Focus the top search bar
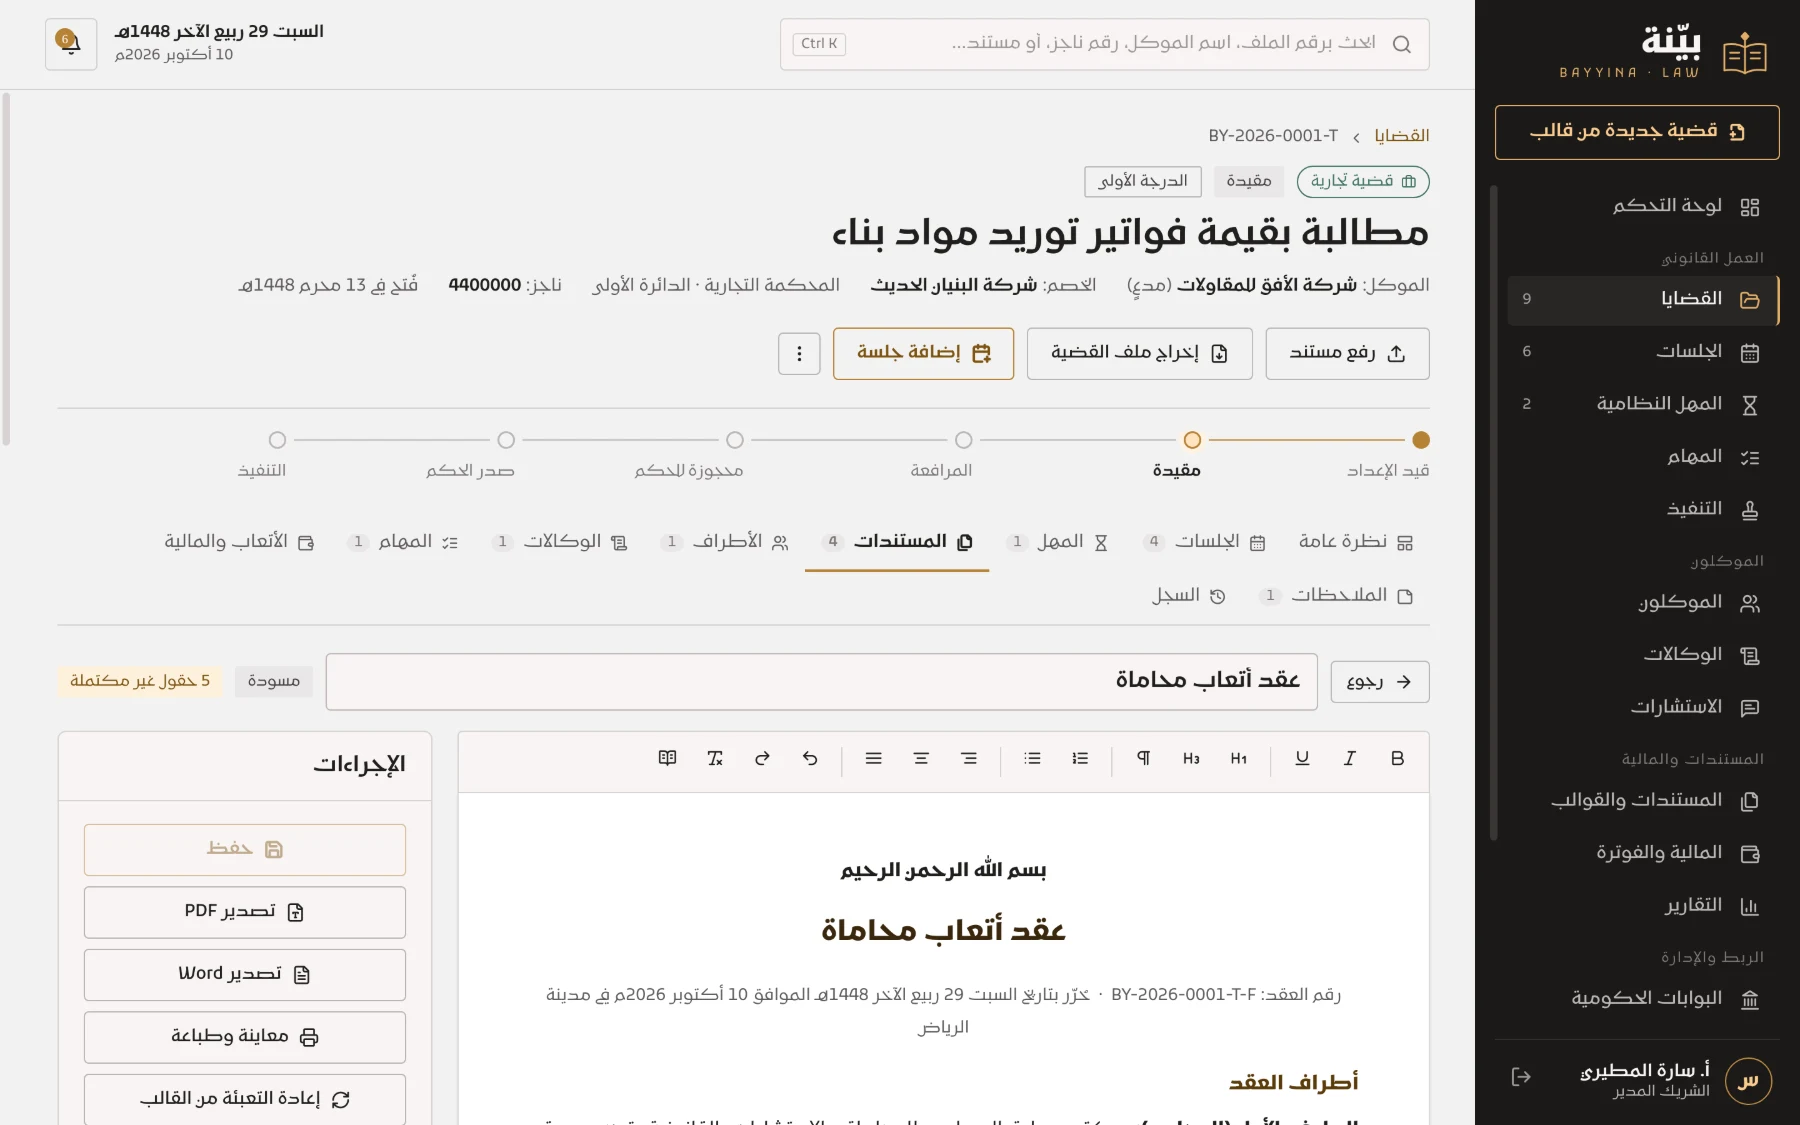1800x1125 pixels. (1104, 44)
